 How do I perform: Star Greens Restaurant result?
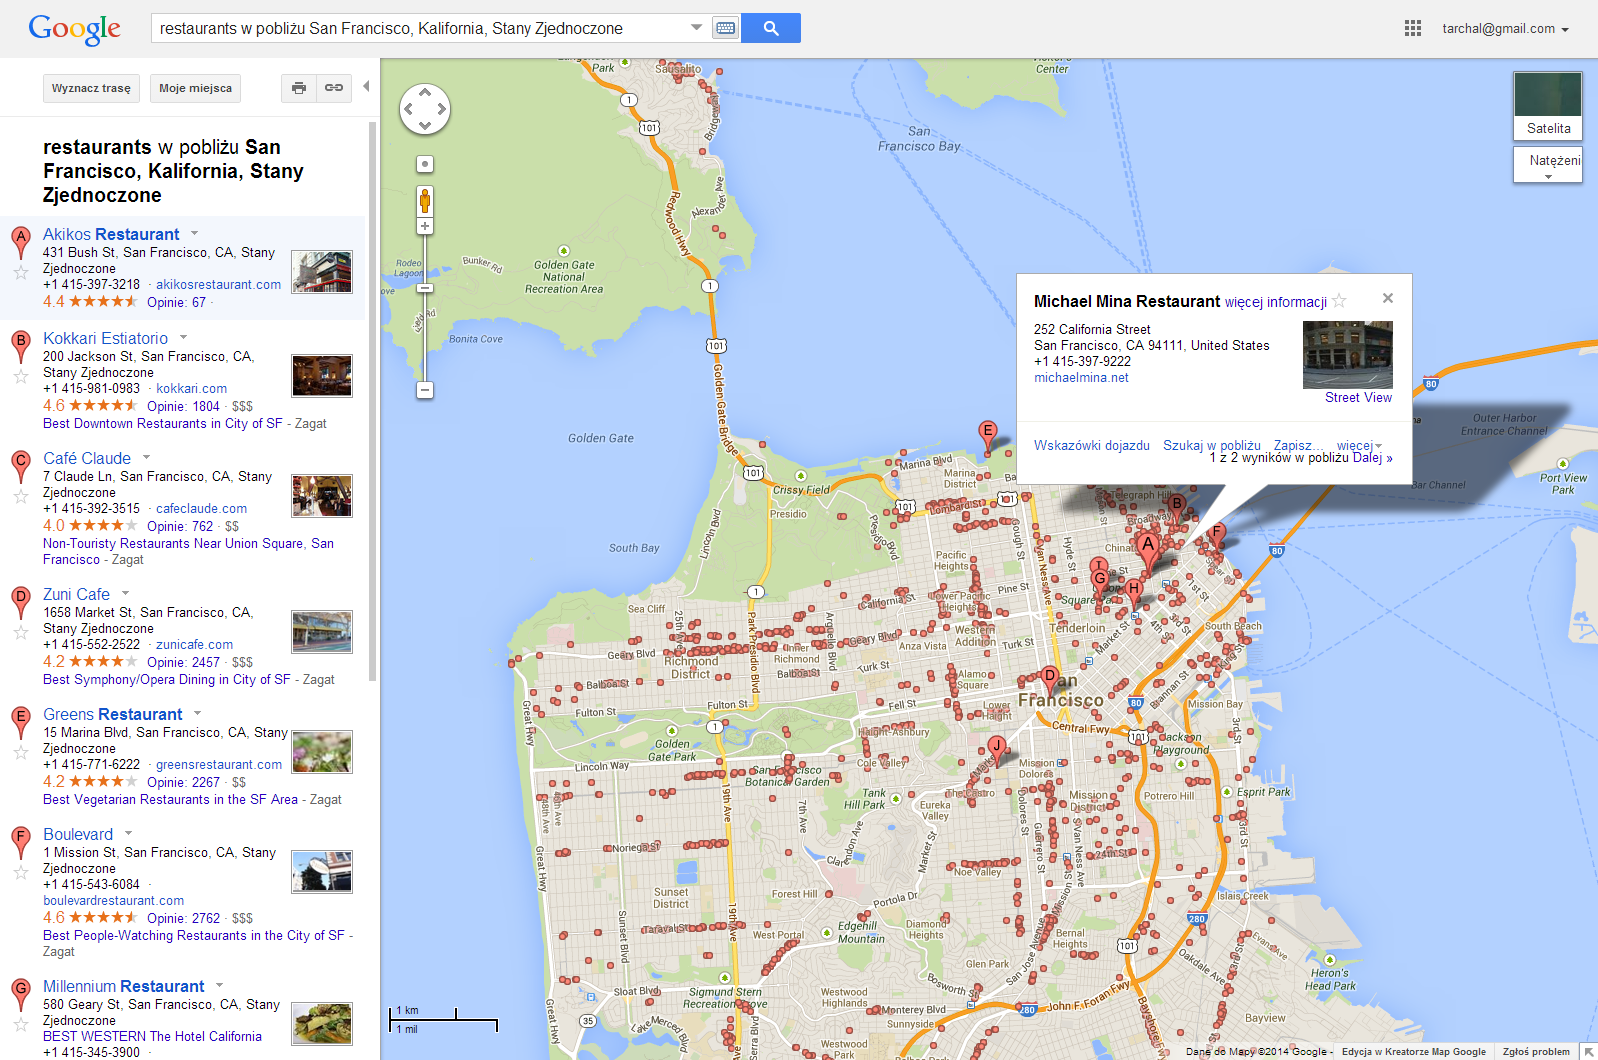(x=20, y=752)
